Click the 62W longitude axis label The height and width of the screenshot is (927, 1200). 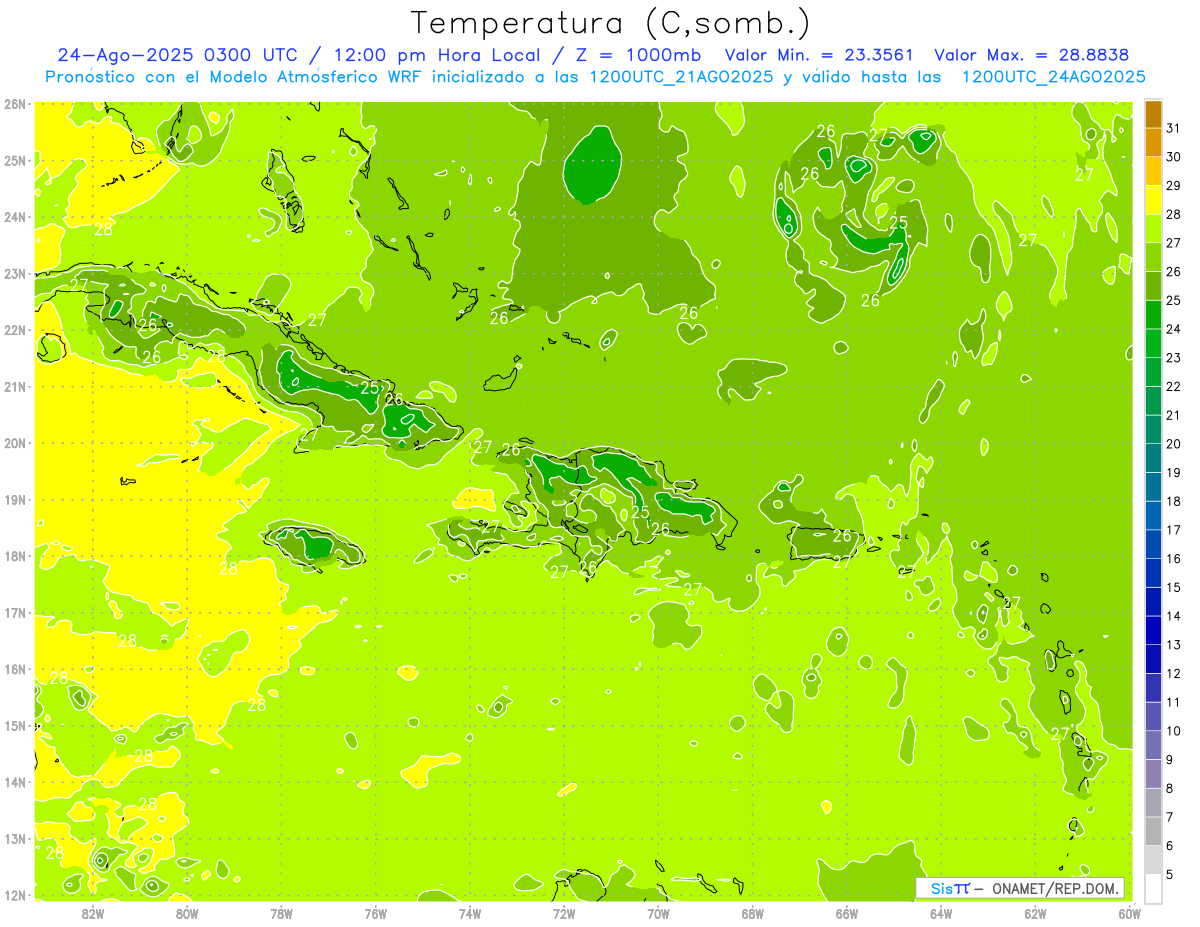pyautogui.click(x=1035, y=912)
